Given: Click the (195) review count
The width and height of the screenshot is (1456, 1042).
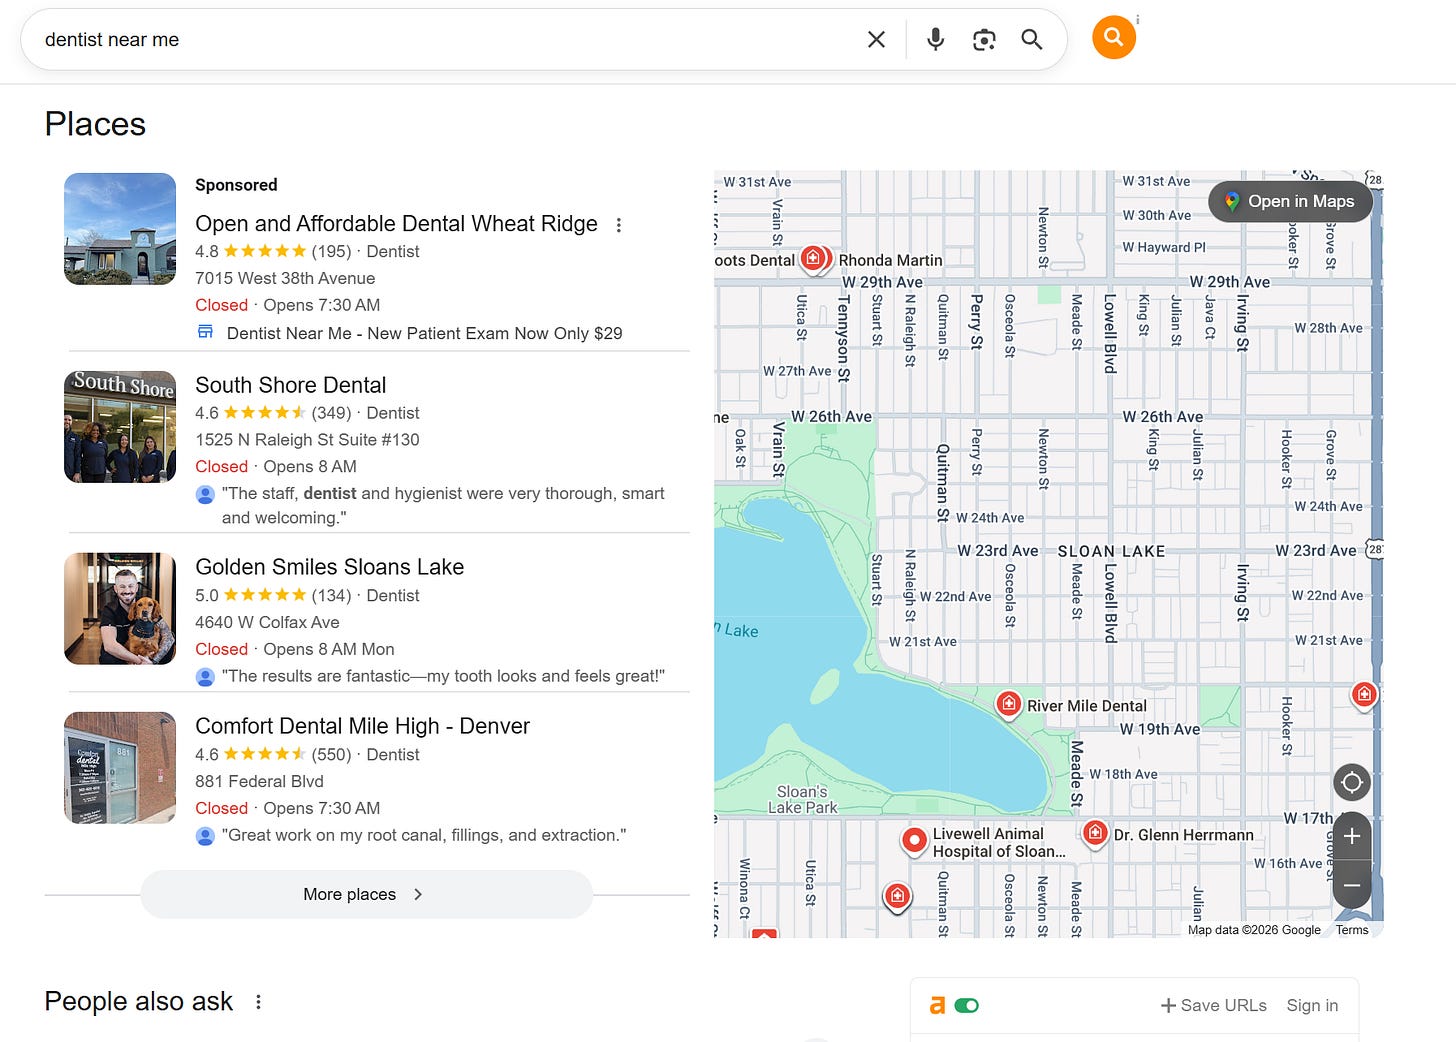Looking at the screenshot, I should (331, 251).
